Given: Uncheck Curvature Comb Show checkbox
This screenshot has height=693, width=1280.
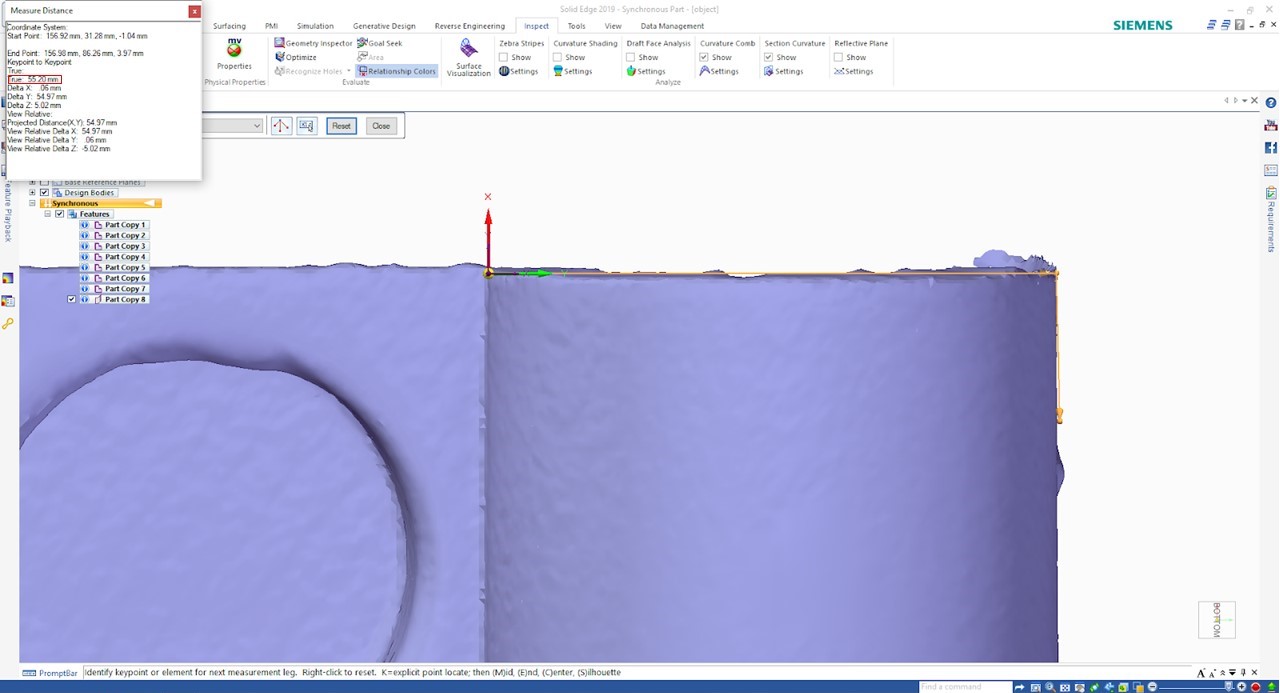Looking at the screenshot, I should 704,57.
